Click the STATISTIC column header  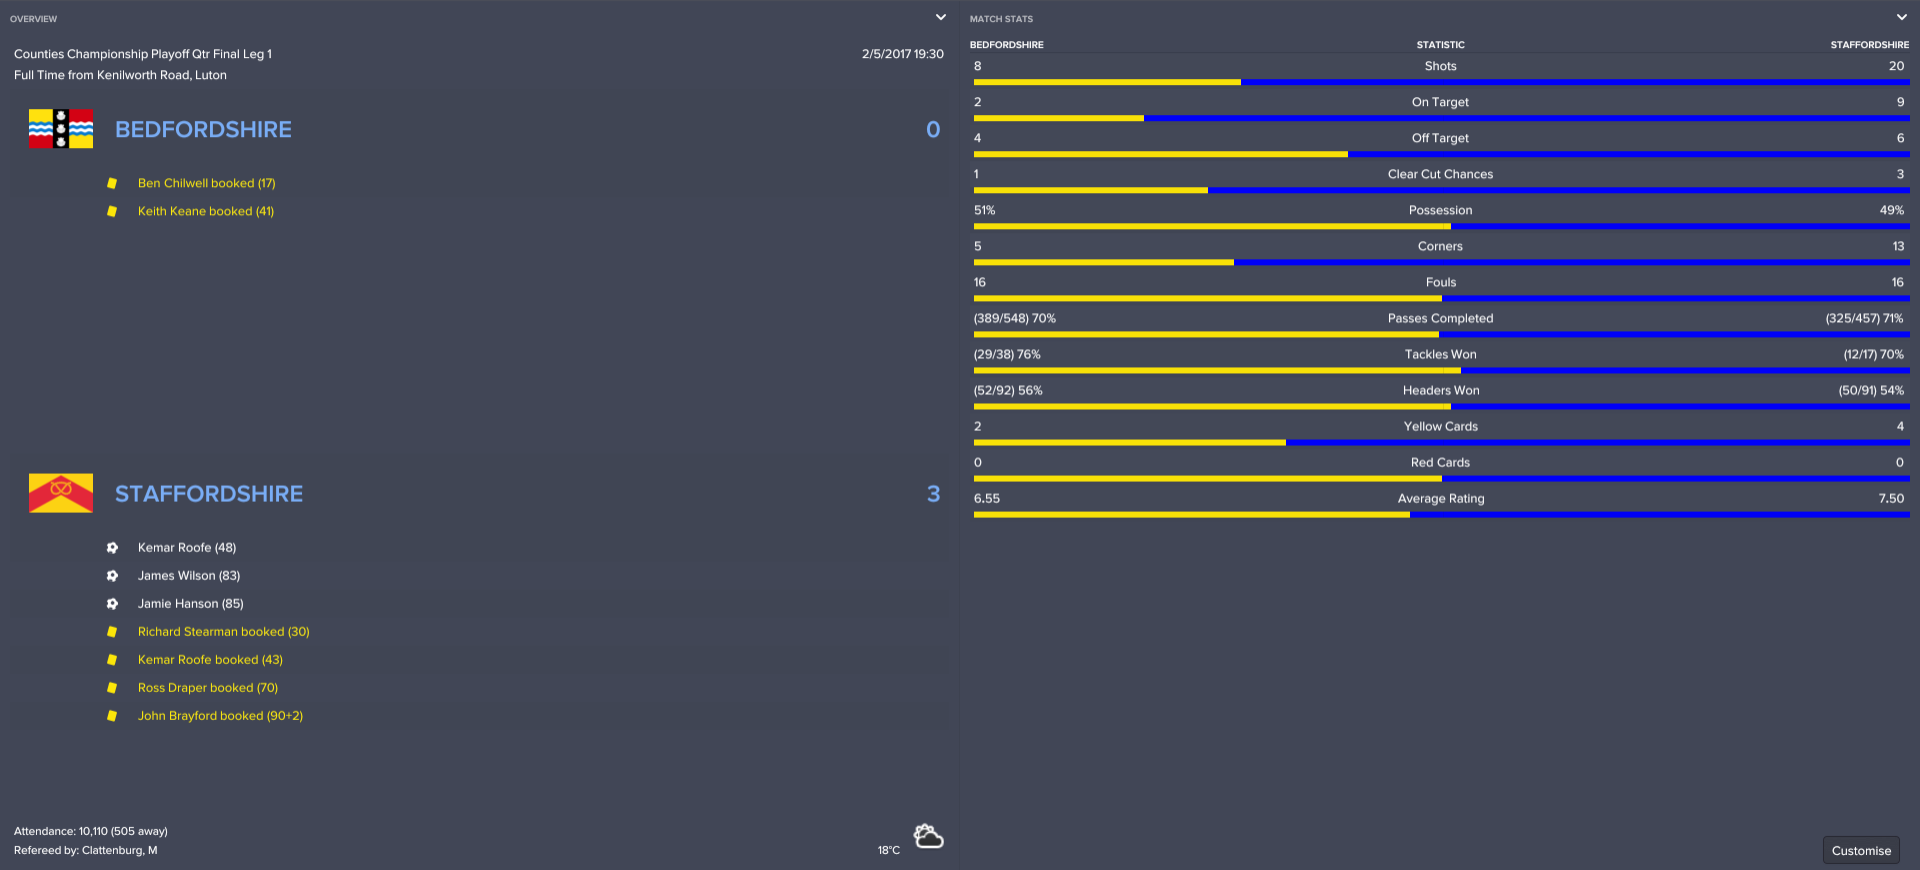pyautogui.click(x=1440, y=45)
